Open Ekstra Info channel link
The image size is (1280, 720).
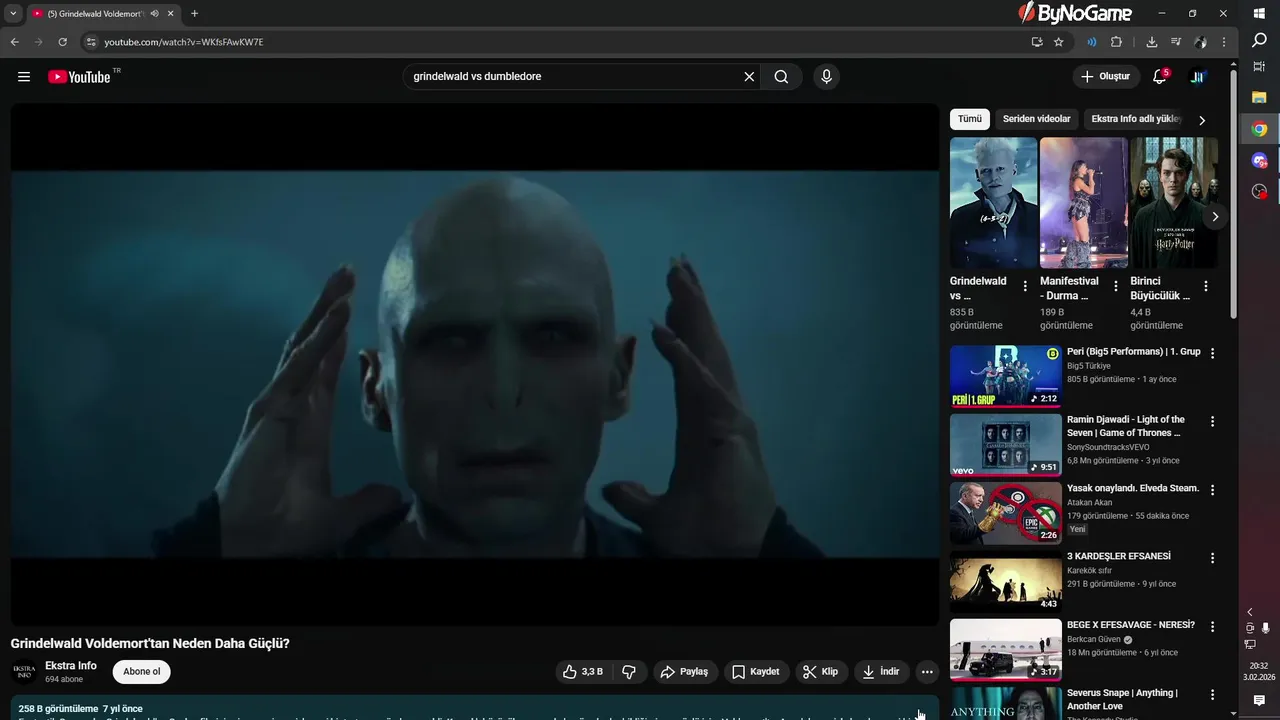tap(71, 666)
